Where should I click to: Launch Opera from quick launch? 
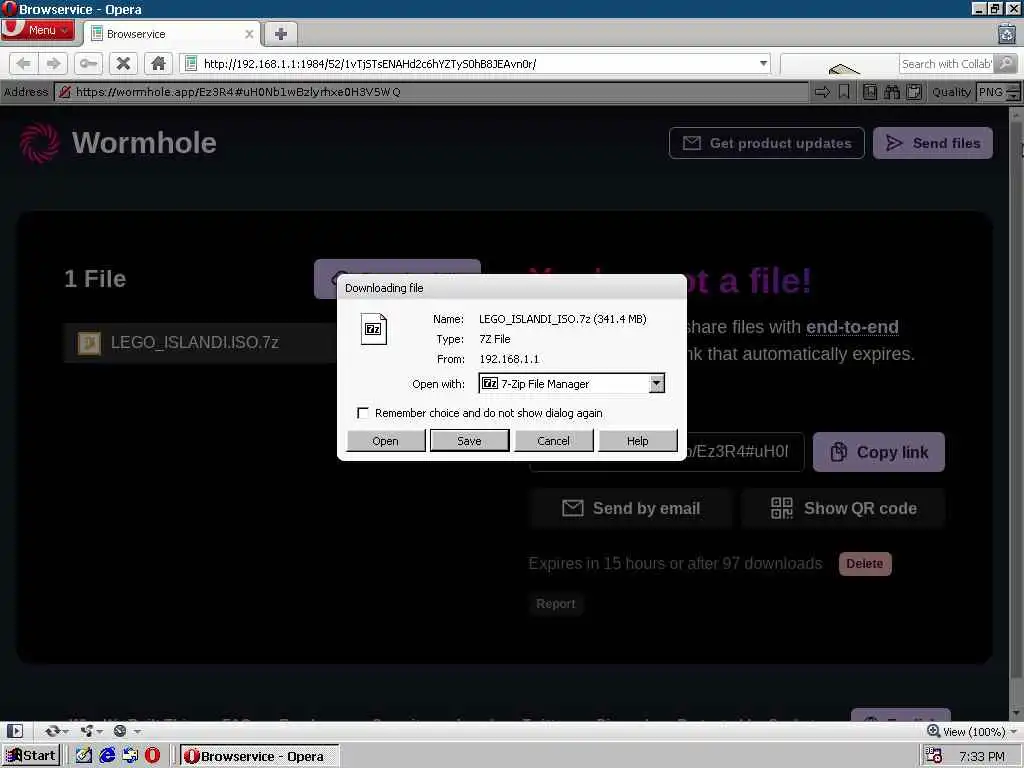point(152,756)
